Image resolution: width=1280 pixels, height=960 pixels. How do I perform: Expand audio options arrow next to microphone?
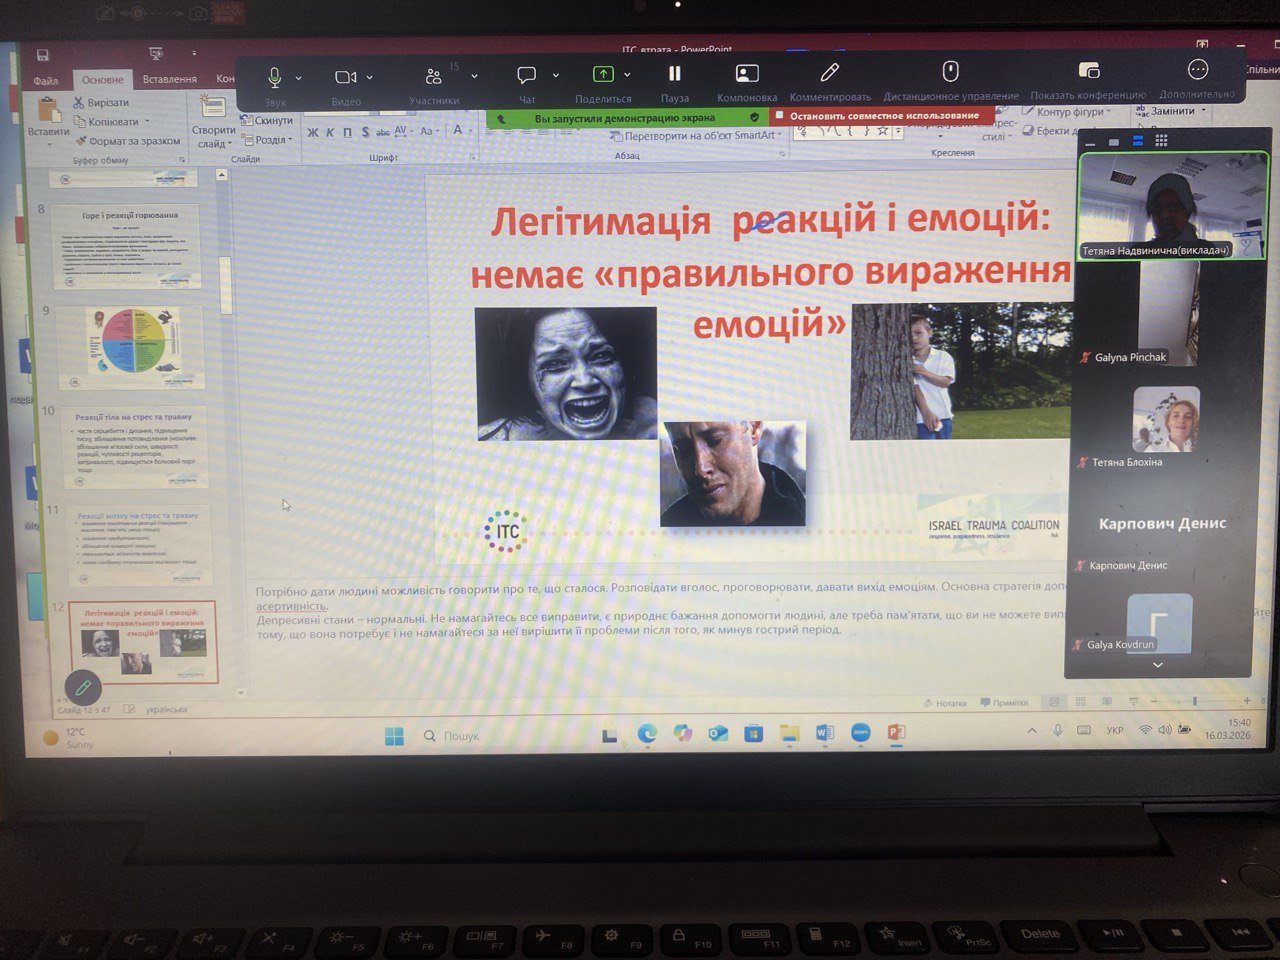[298, 77]
